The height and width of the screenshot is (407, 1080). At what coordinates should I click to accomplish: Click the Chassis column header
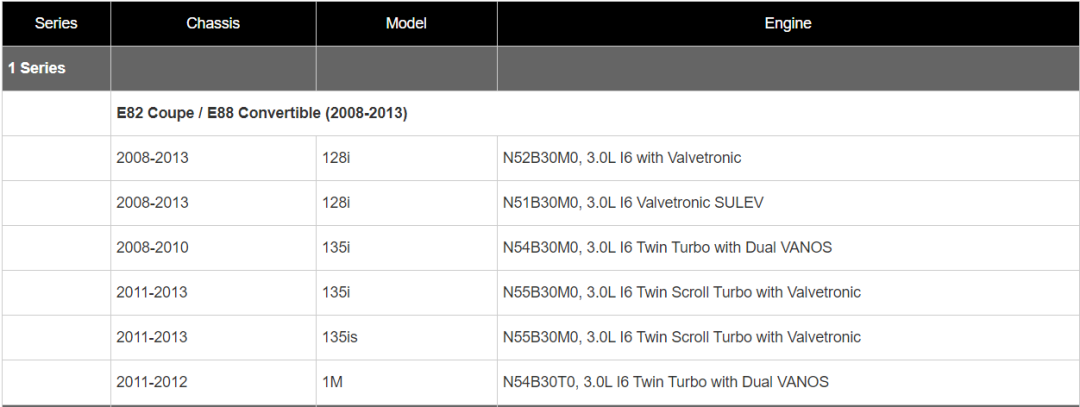213,23
